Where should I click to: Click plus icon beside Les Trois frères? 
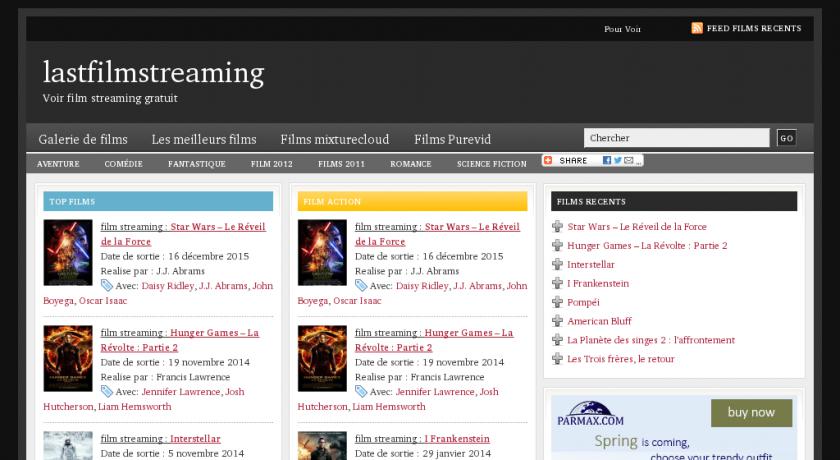557,358
